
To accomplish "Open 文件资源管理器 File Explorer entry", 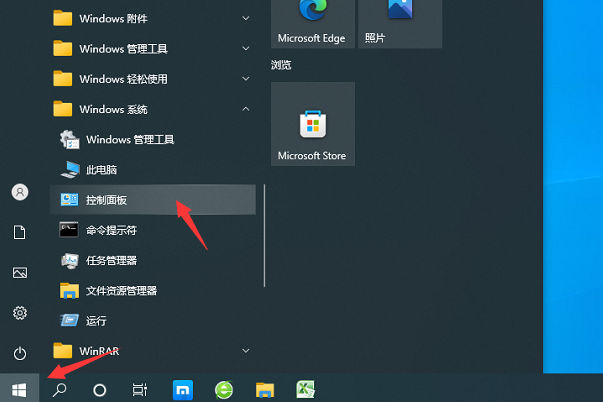I will pos(153,290).
